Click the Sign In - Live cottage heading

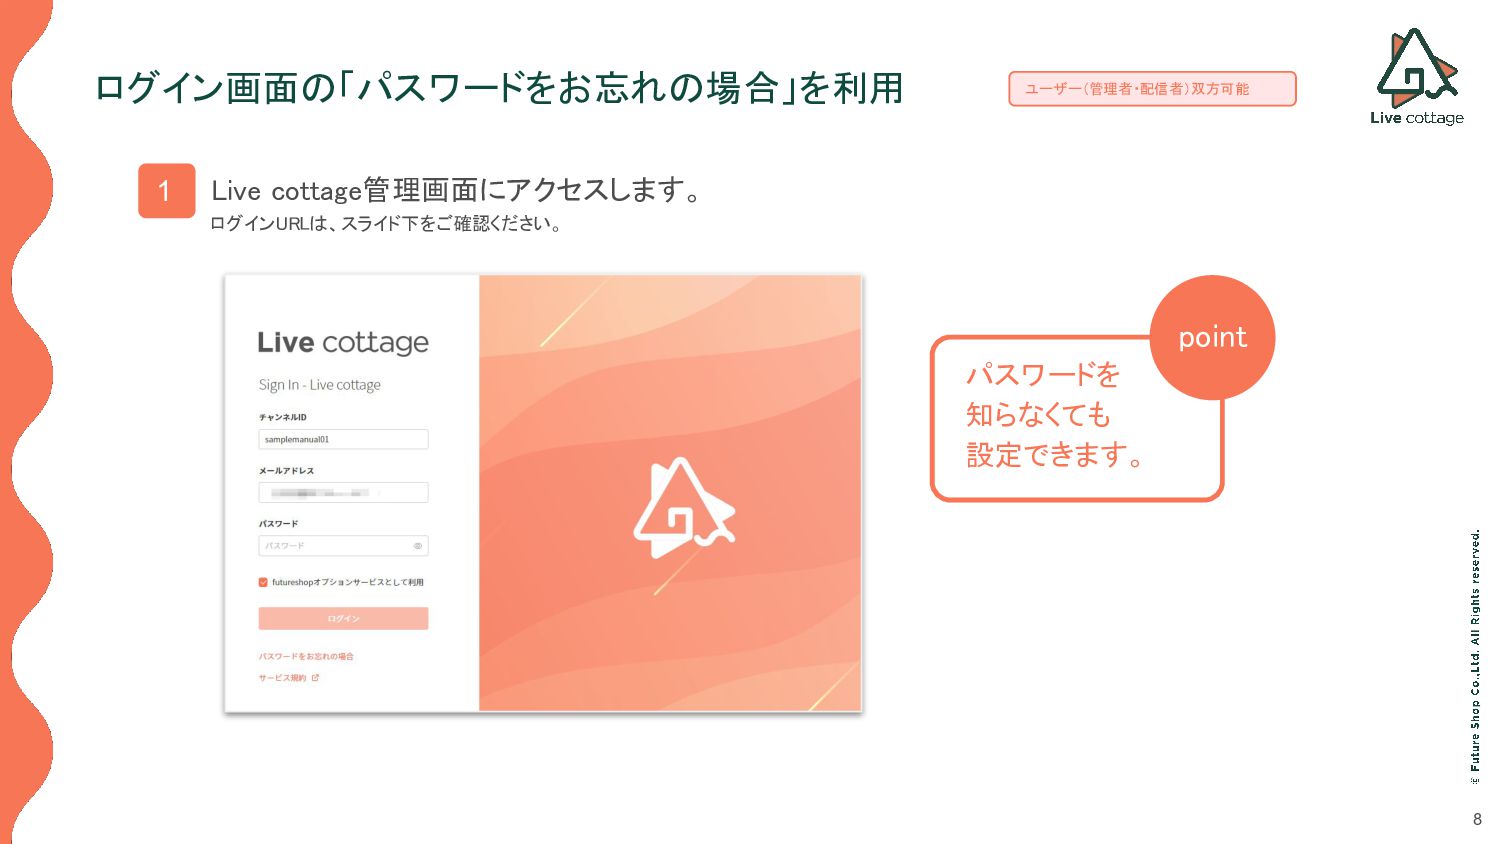click(x=320, y=385)
